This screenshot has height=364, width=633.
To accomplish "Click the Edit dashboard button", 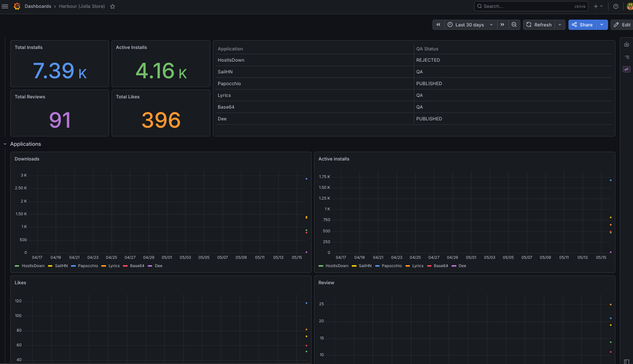I will click(622, 25).
